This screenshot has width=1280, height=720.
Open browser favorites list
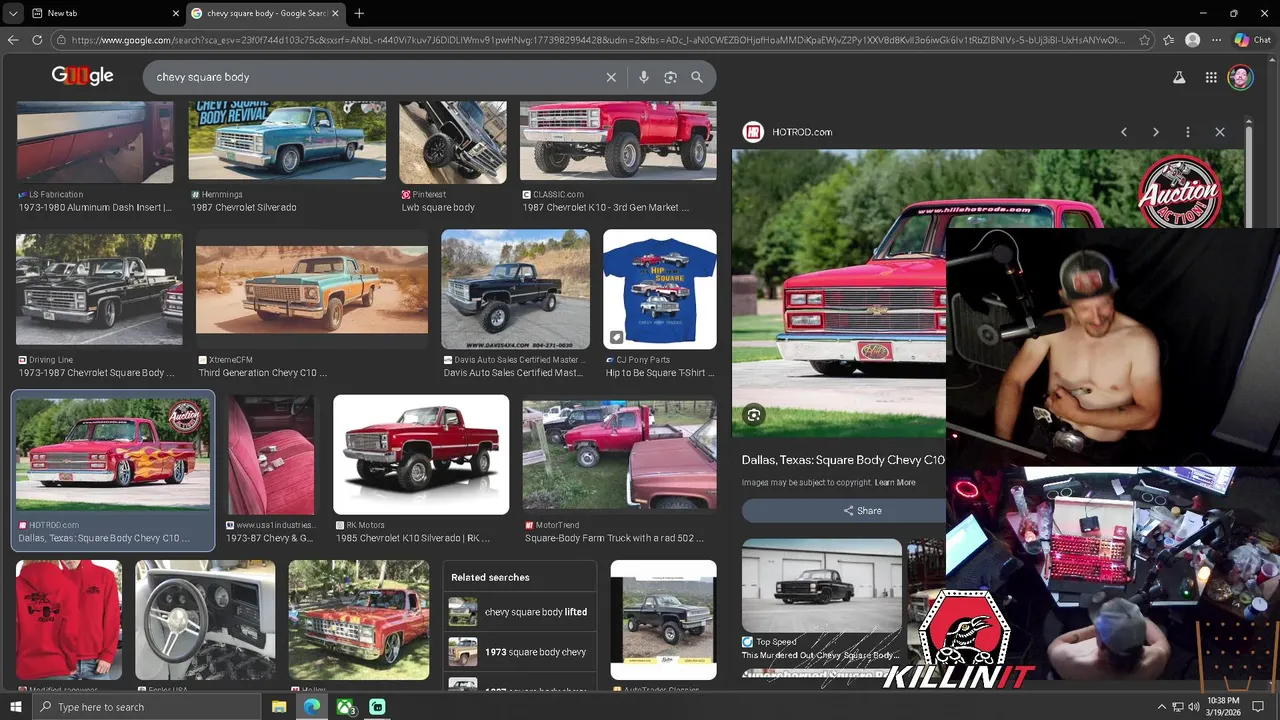[1169, 40]
